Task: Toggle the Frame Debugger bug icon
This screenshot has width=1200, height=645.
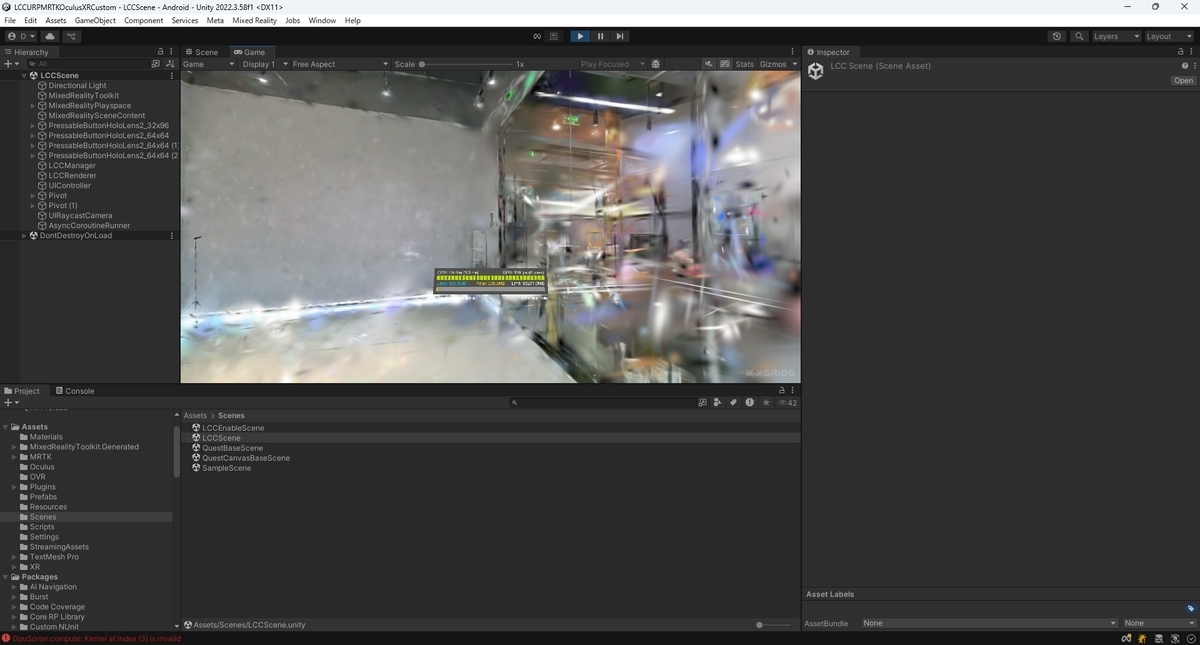Action: click(x=656, y=64)
